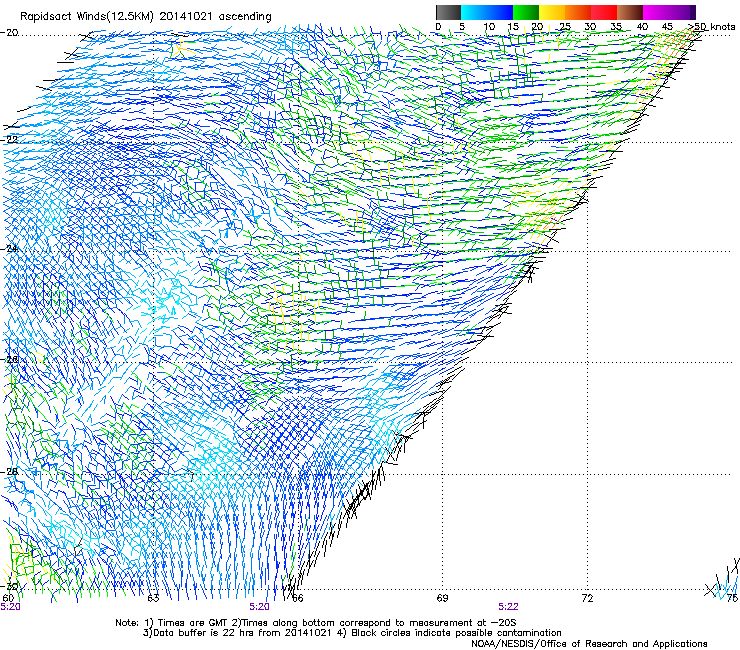Click the legend tick label 45

[x=667, y=27]
